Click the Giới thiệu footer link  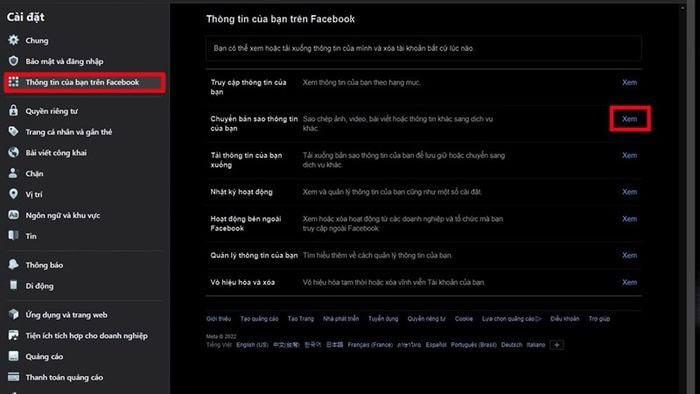(x=218, y=319)
